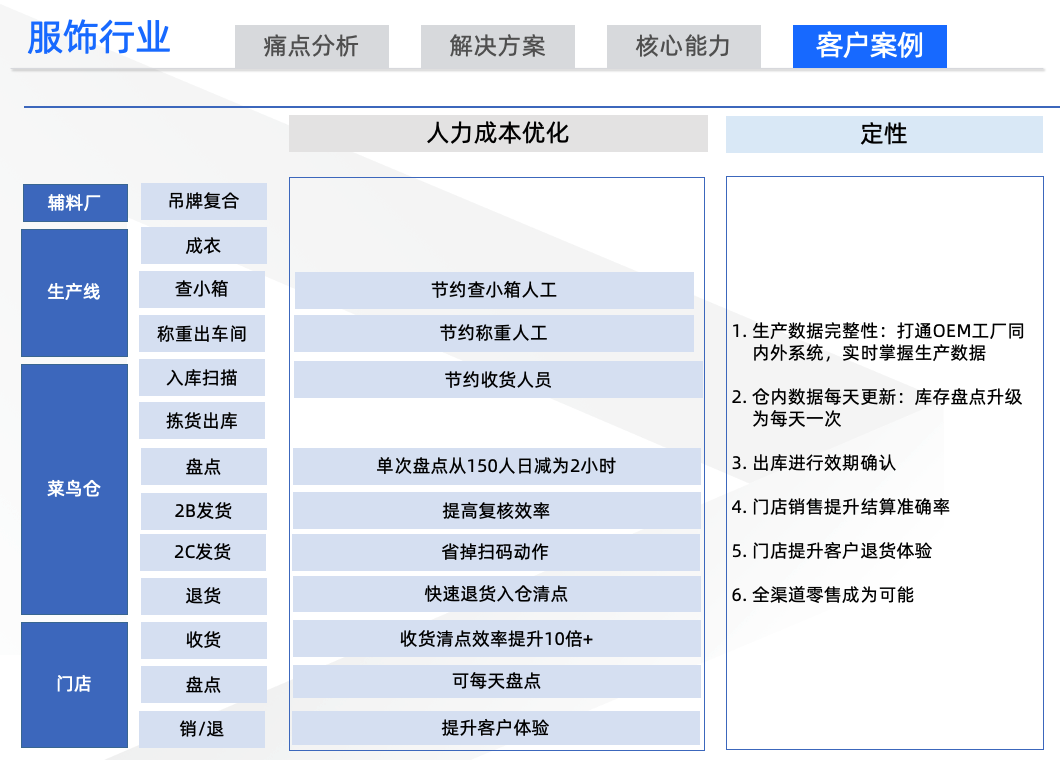The height and width of the screenshot is (760, 1060).
Task: Click the 人力成本优化 column header
Action: pyautogui.click(x=497, y=133)
